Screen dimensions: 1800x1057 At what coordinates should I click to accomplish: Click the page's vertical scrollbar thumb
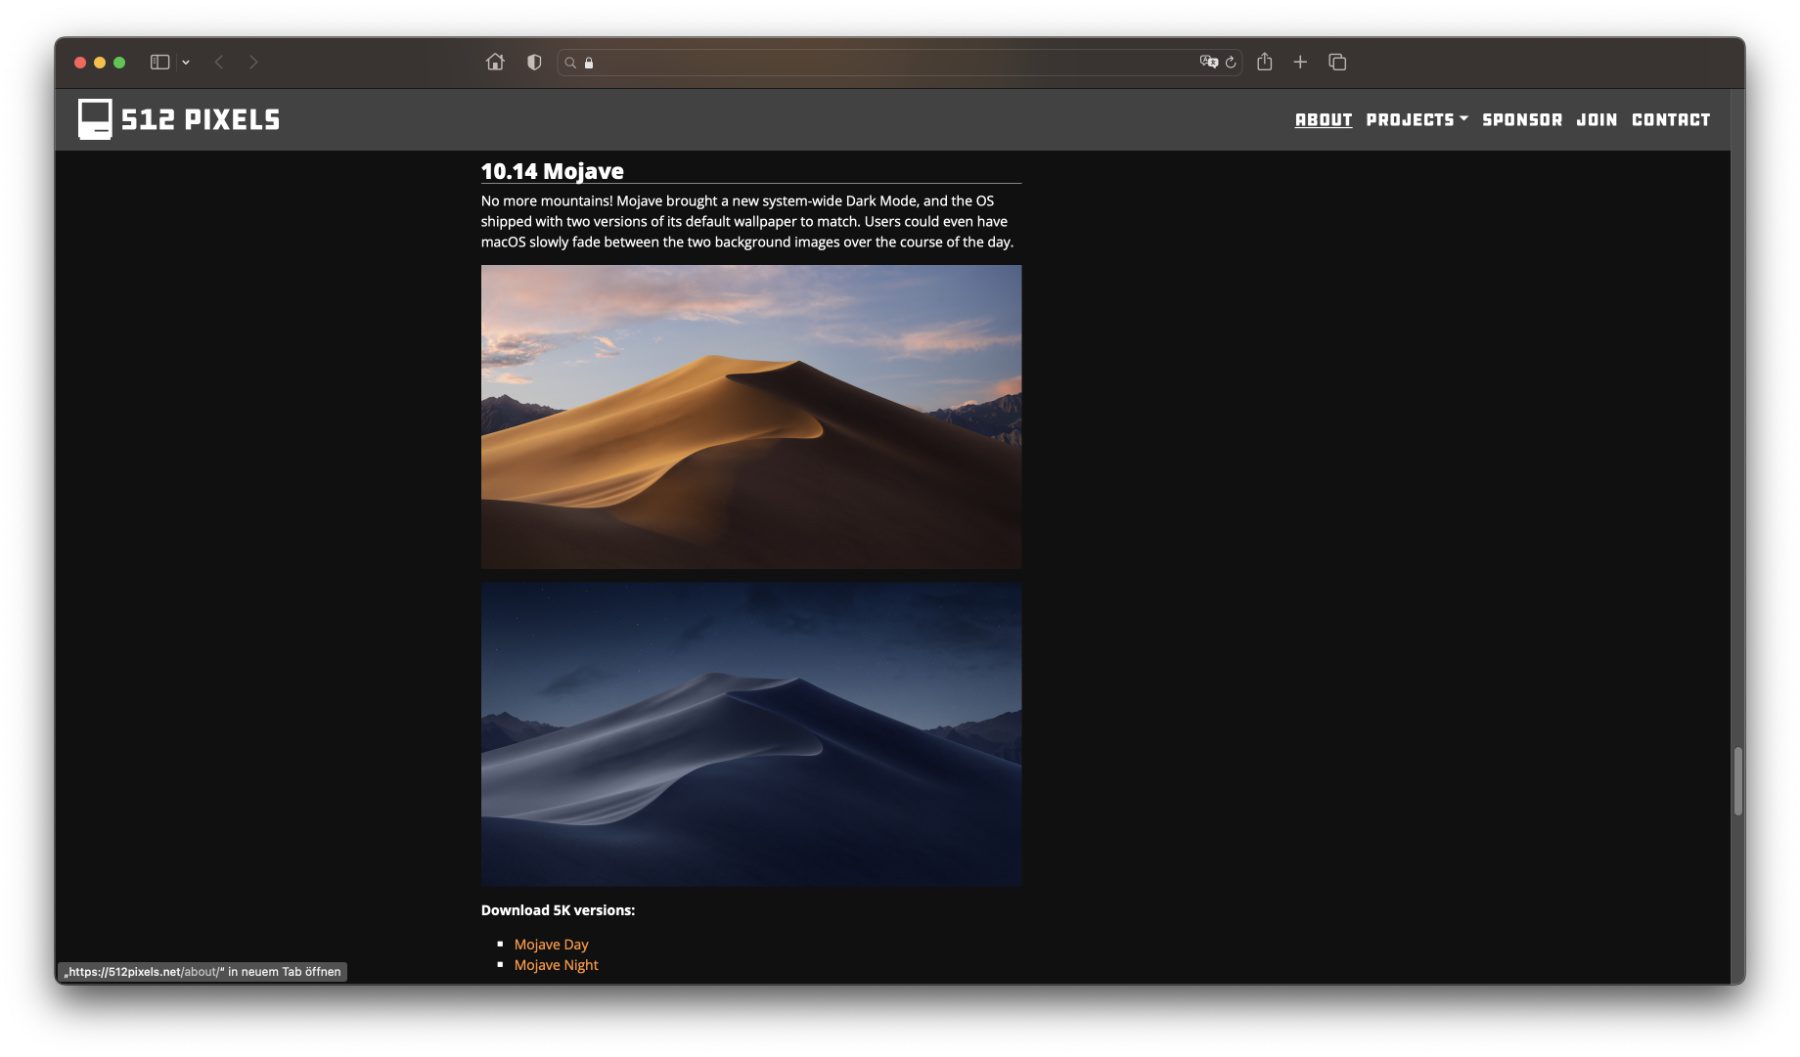click(x=1738, y=781)
